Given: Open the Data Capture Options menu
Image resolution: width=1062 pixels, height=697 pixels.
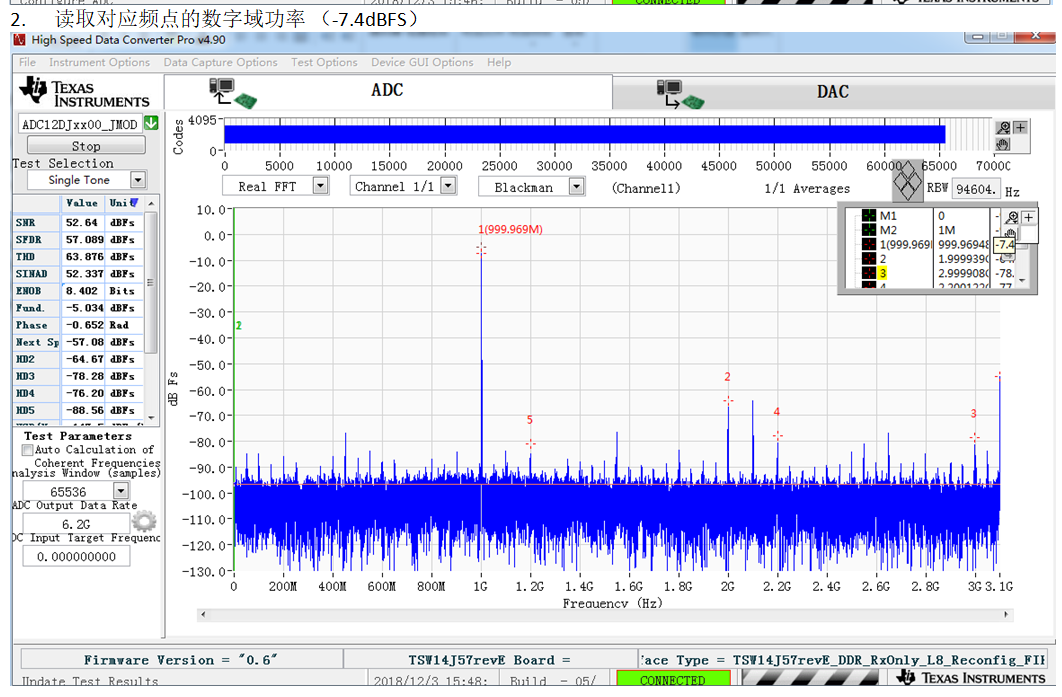Looking at the screenshot, I should tap(221, 62).
